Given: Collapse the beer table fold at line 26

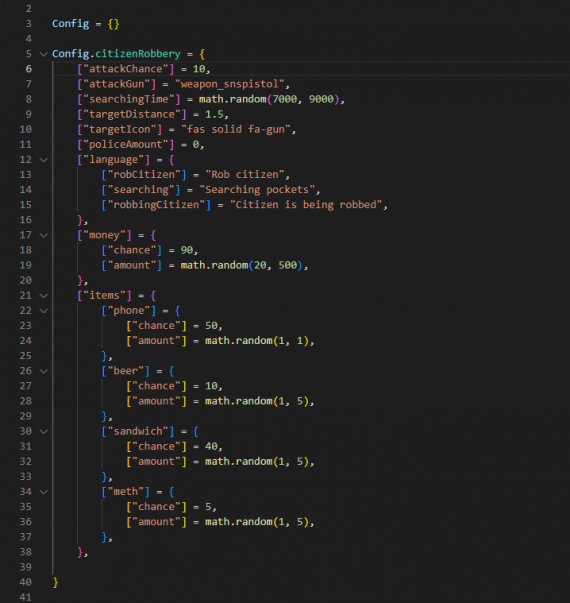Looking at the screenshot, I should tap(44, 371).
